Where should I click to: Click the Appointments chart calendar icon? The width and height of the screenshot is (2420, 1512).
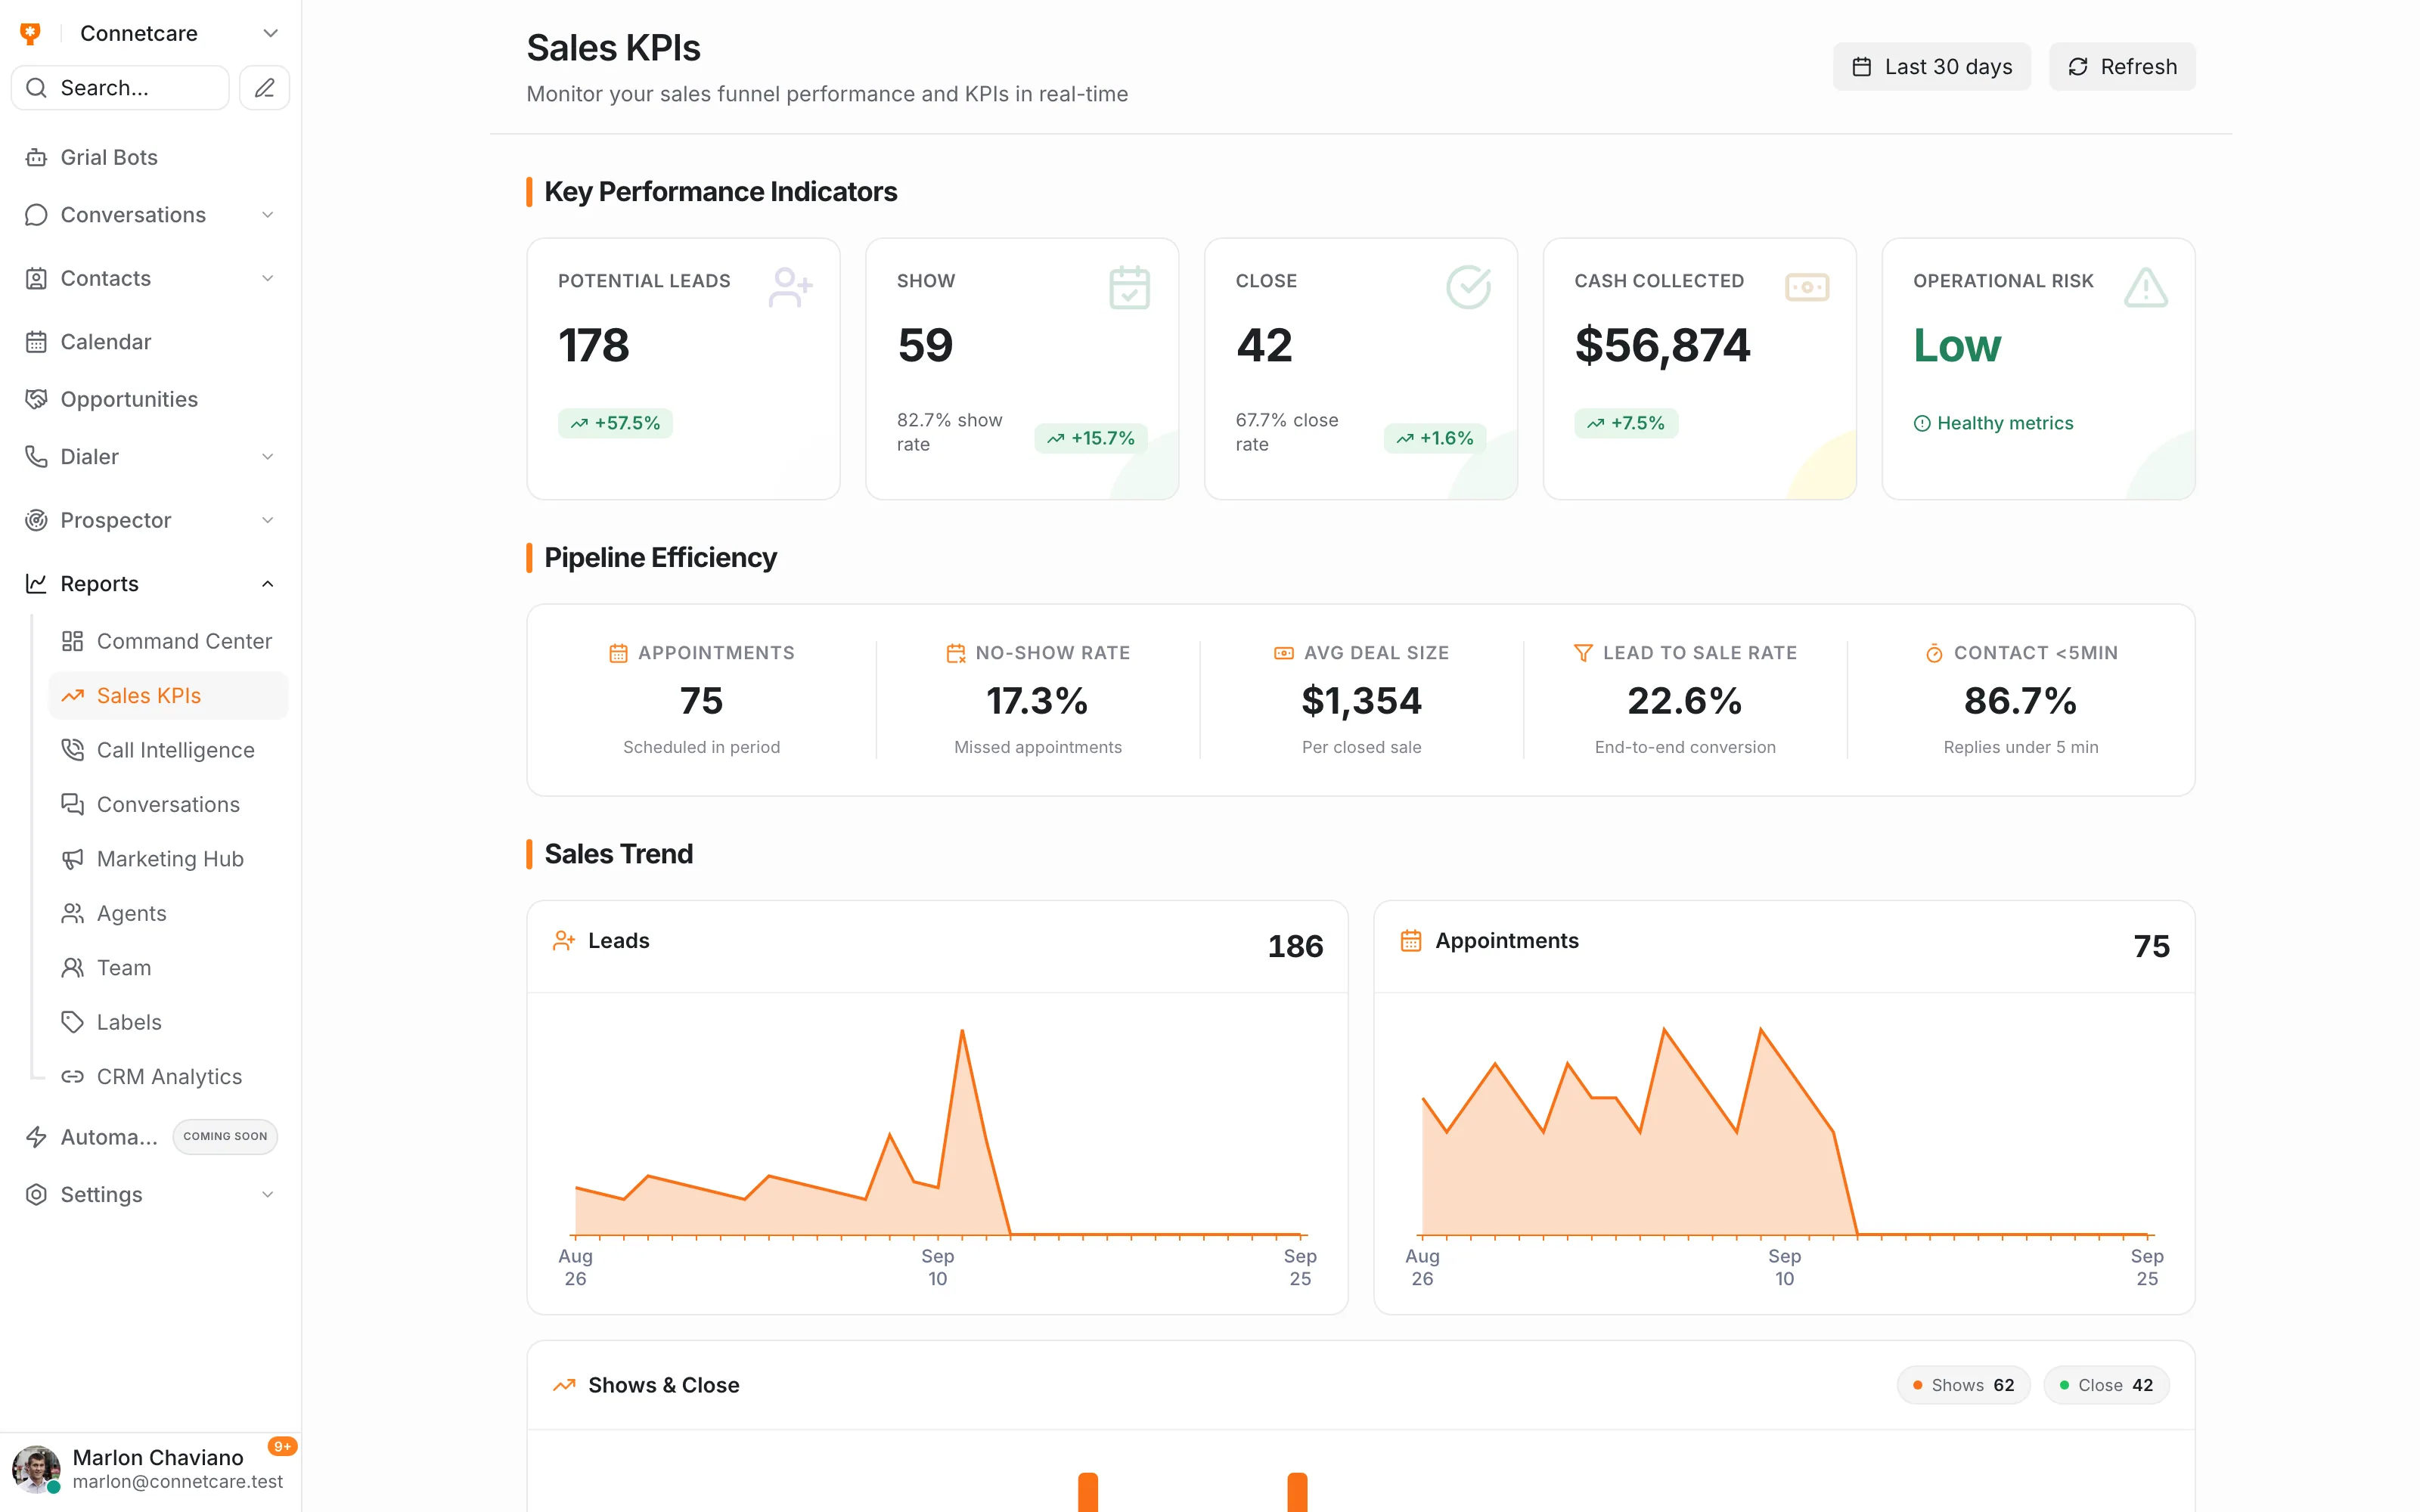point(1411,941)
